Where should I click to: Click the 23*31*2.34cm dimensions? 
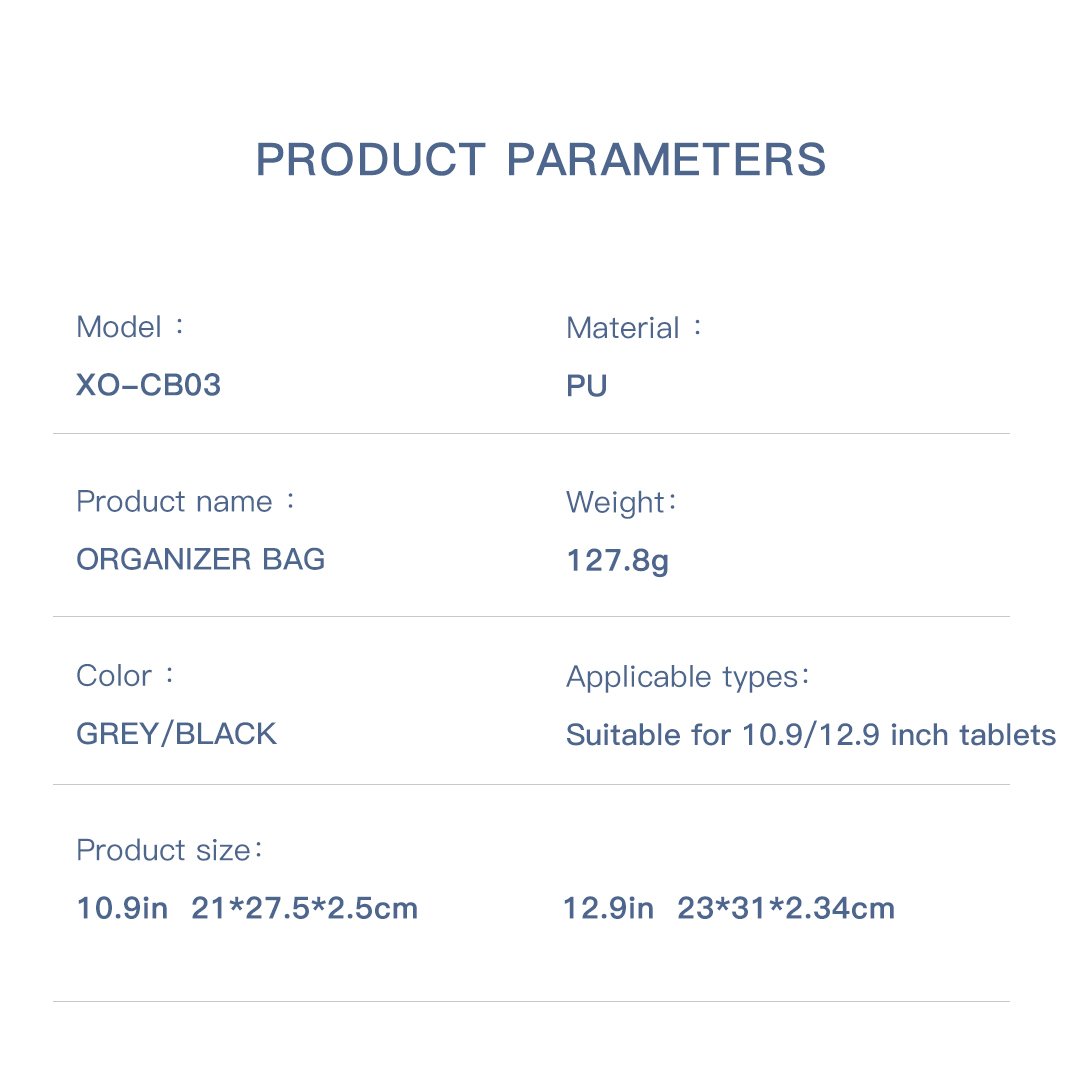point(786,909)
